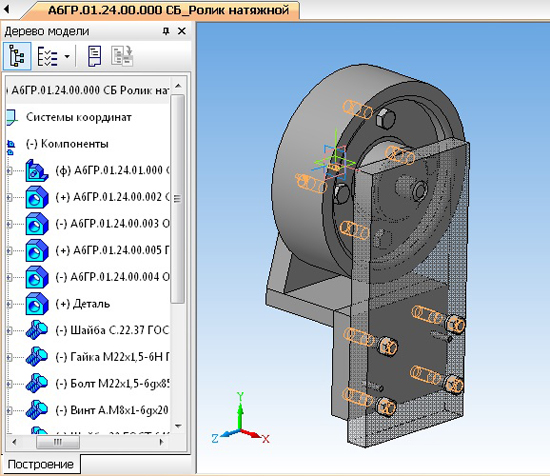This screenshot has height=476, width=550.
Task: Click the tree's vertical scroll down arrow
Action: tap(178, 426)
